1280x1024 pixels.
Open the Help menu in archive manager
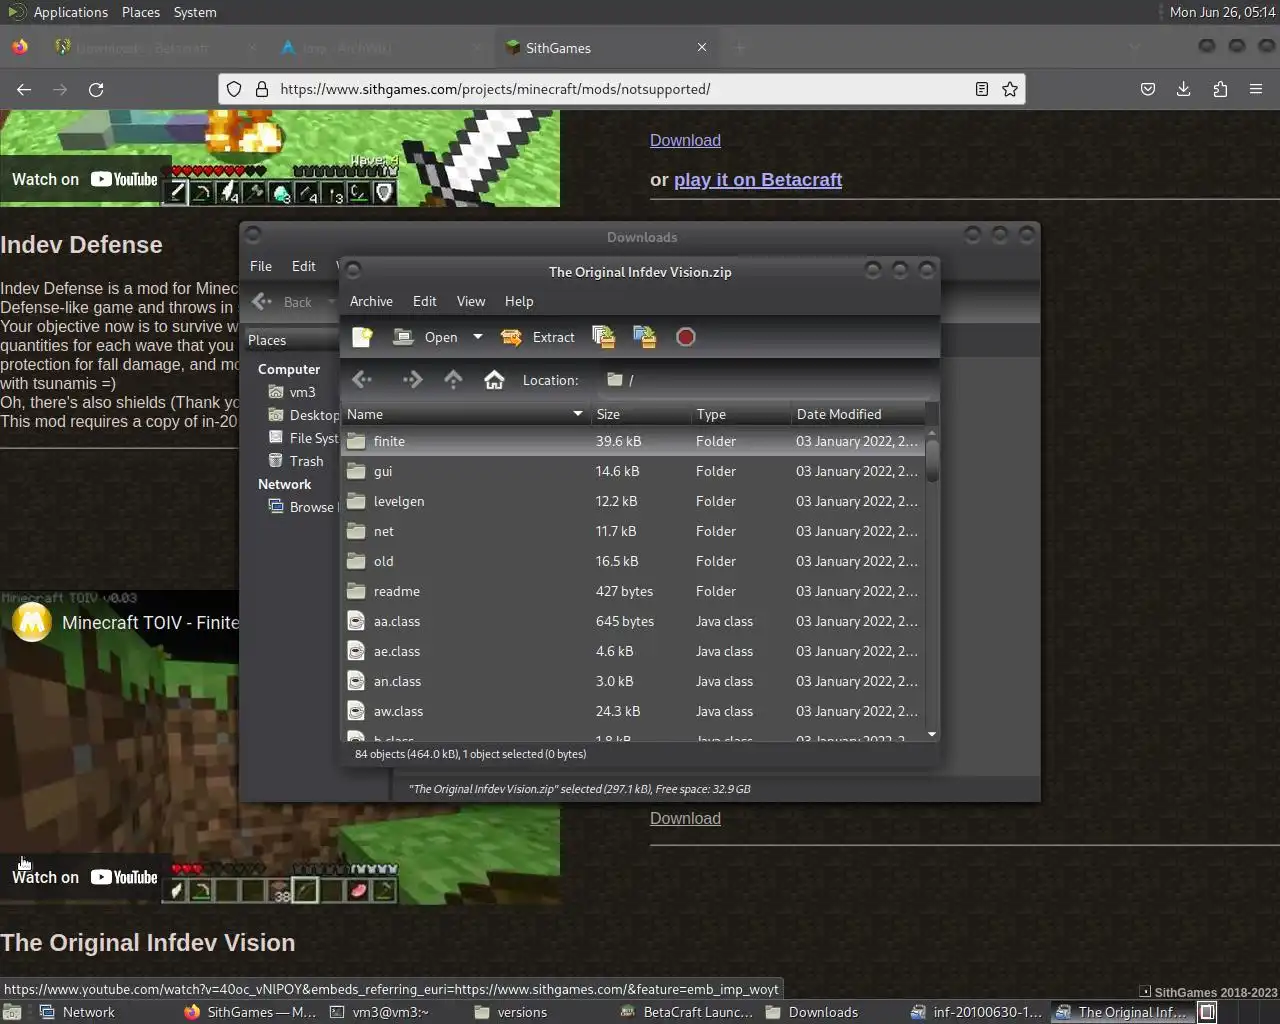519,301
